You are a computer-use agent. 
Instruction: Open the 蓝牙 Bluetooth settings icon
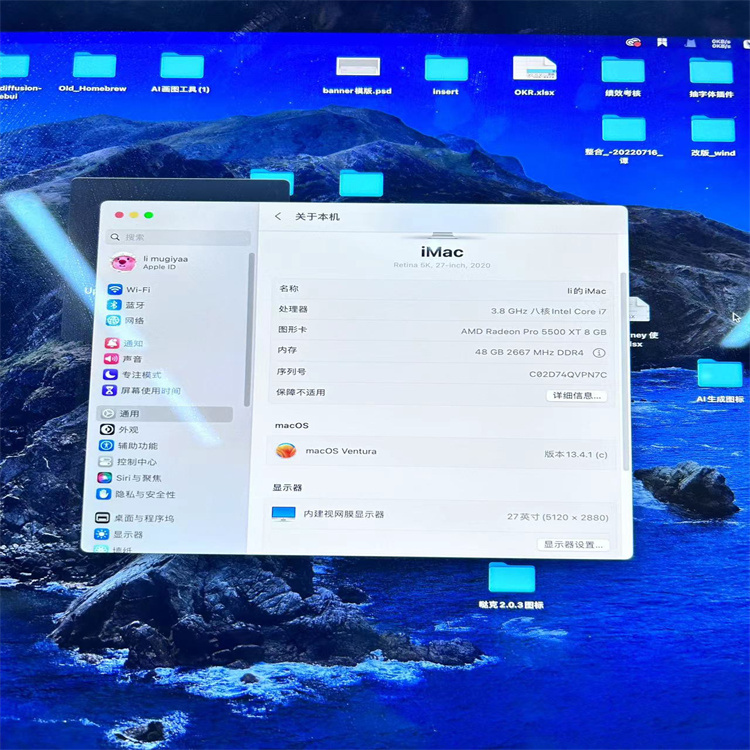tap(114, 305)
